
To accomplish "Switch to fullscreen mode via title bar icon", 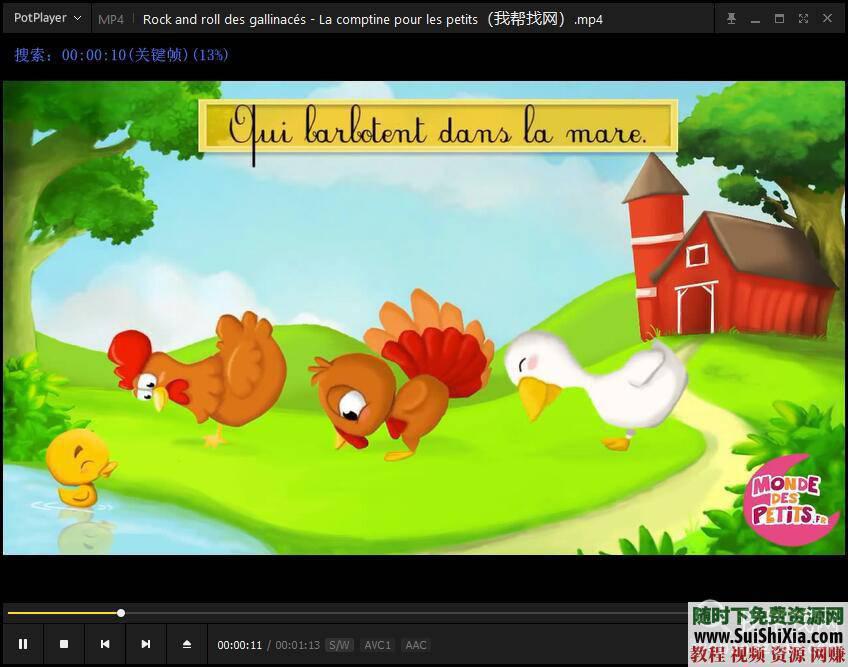I will (x=803, y=19).
